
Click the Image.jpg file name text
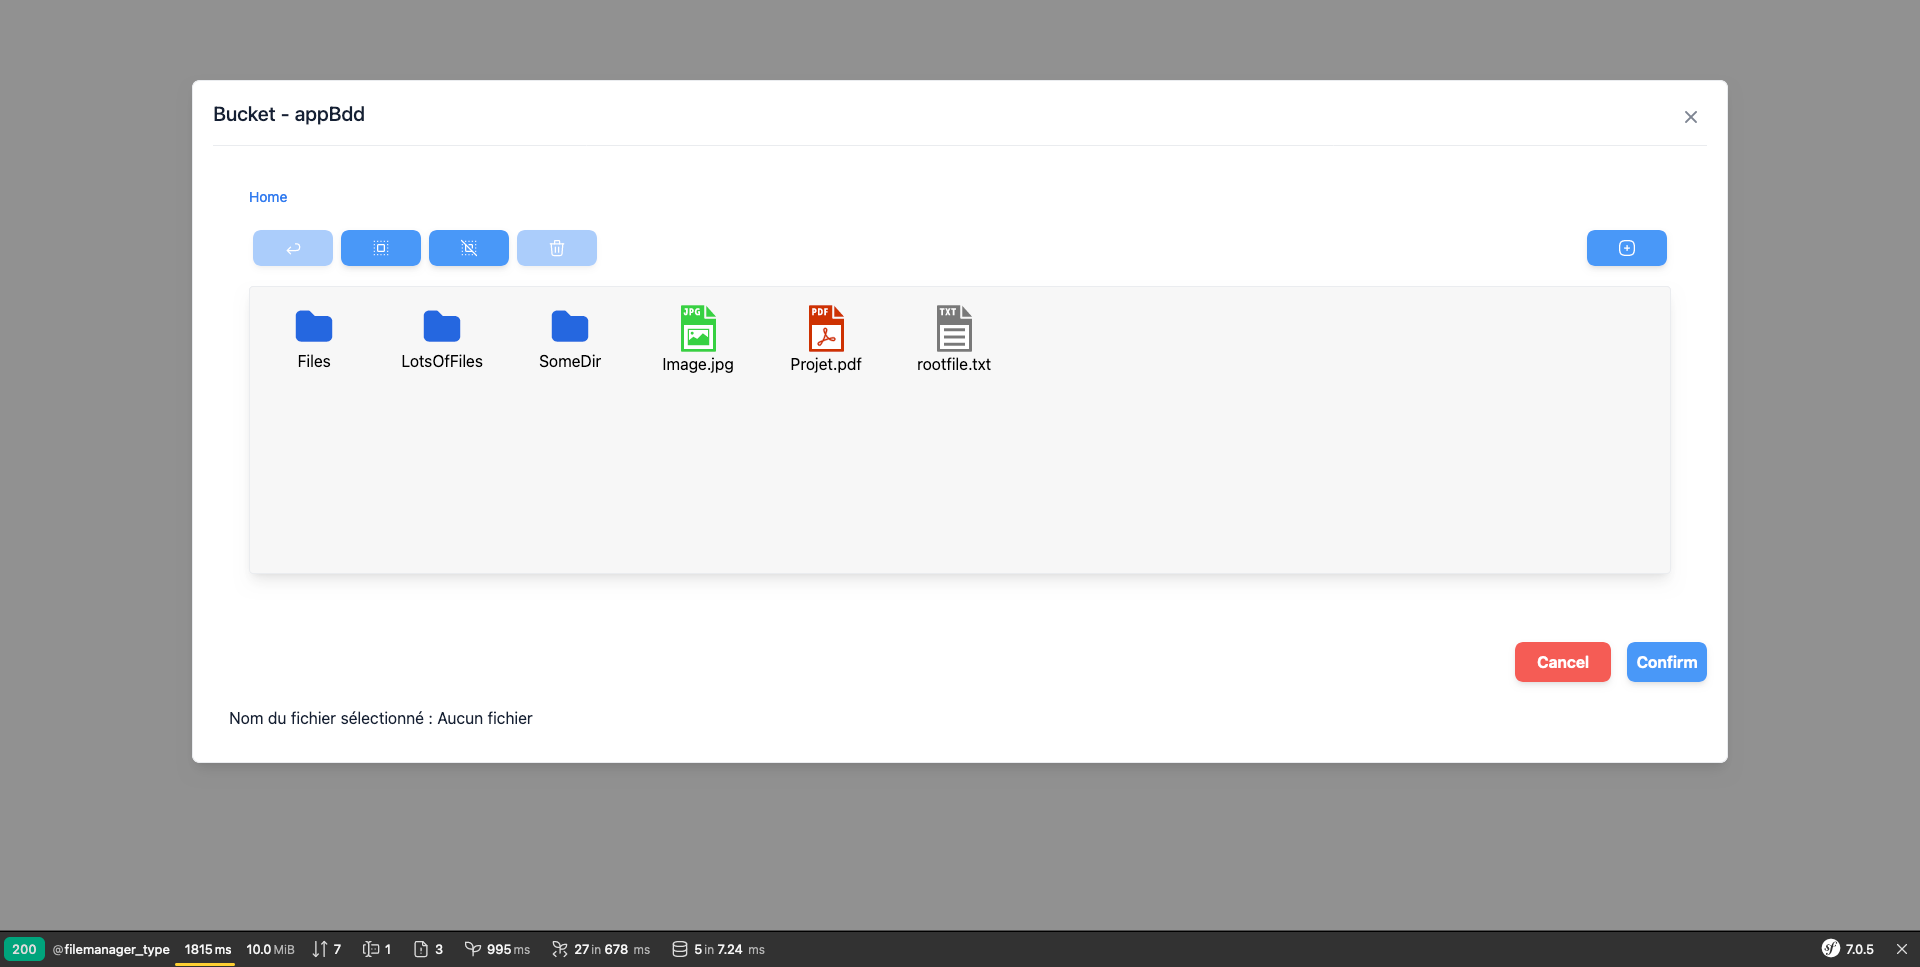(x=698, y=364)
